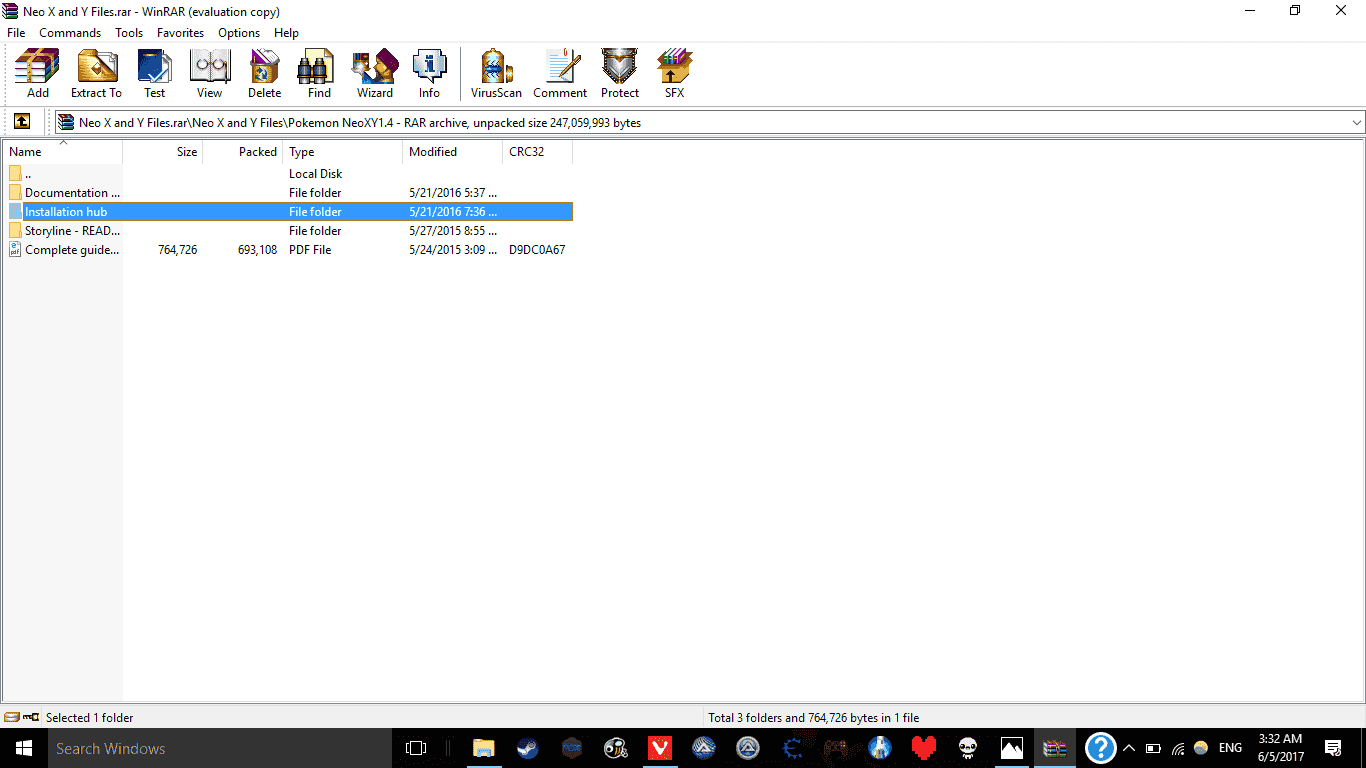
Task: Open the Vivaldi browser from the taskbar
Action: point(659,748)
